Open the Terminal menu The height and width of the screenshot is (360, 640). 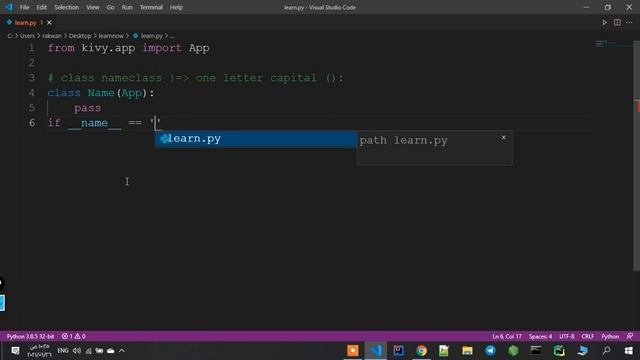151,7
